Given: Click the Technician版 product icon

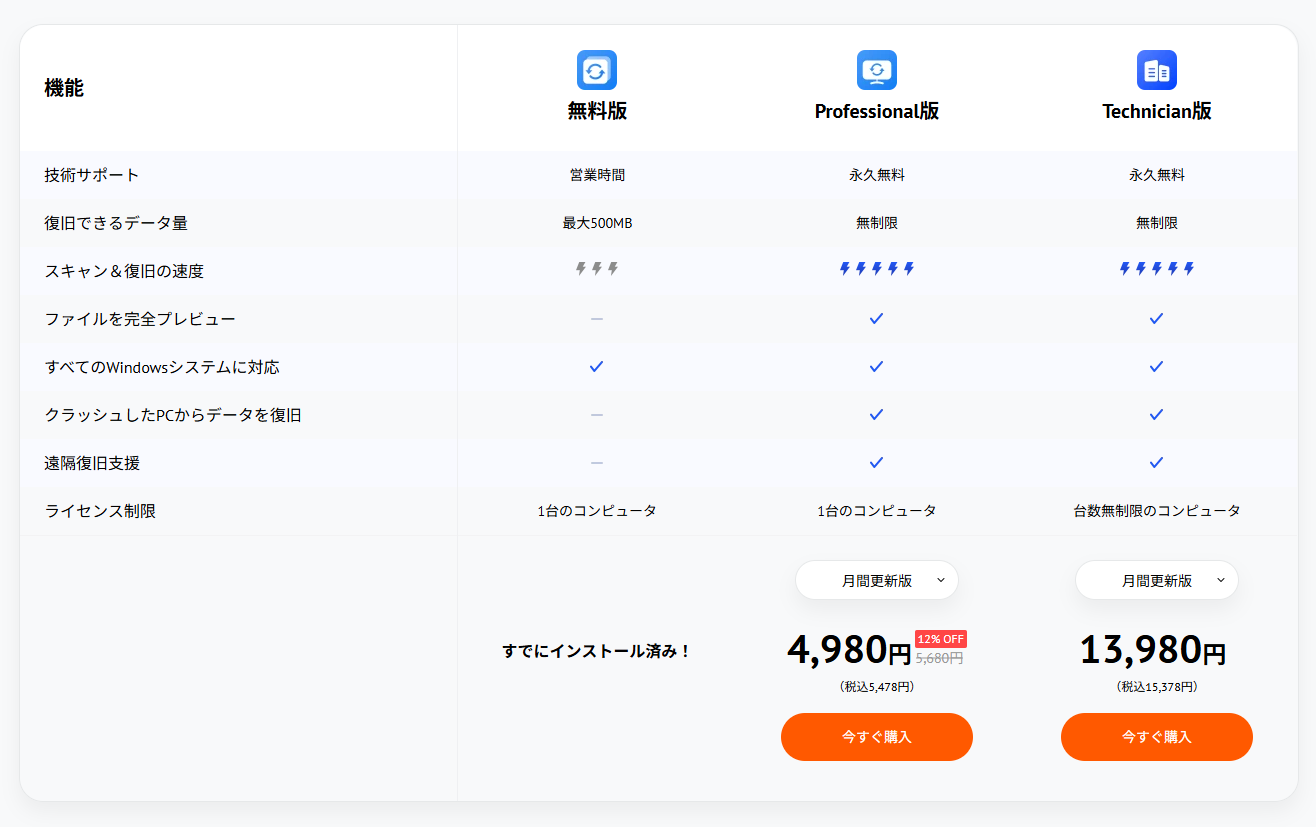Looking at the screenshot, I should click(x=1157, y=70).
